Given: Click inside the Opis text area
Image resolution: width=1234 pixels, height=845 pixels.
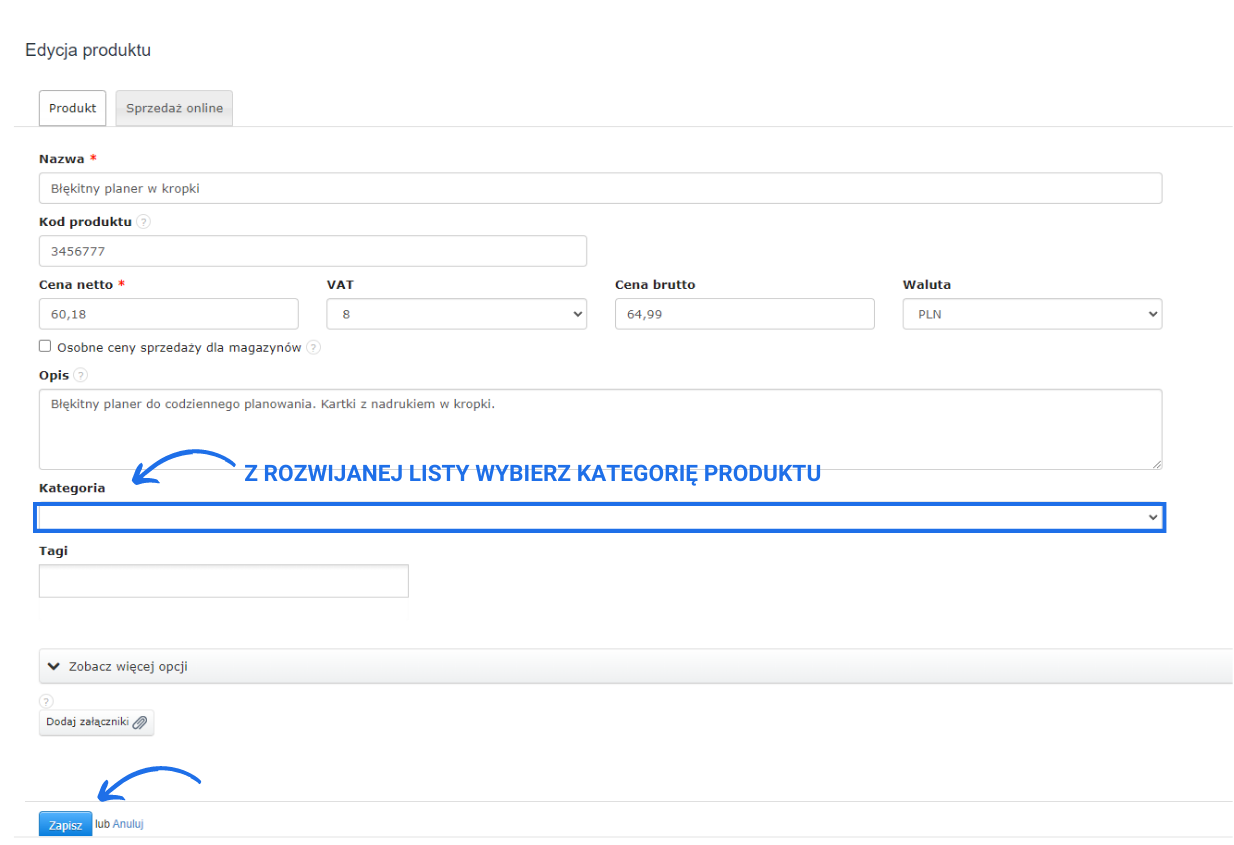Looking at the screenshot, I should point(600,430).
